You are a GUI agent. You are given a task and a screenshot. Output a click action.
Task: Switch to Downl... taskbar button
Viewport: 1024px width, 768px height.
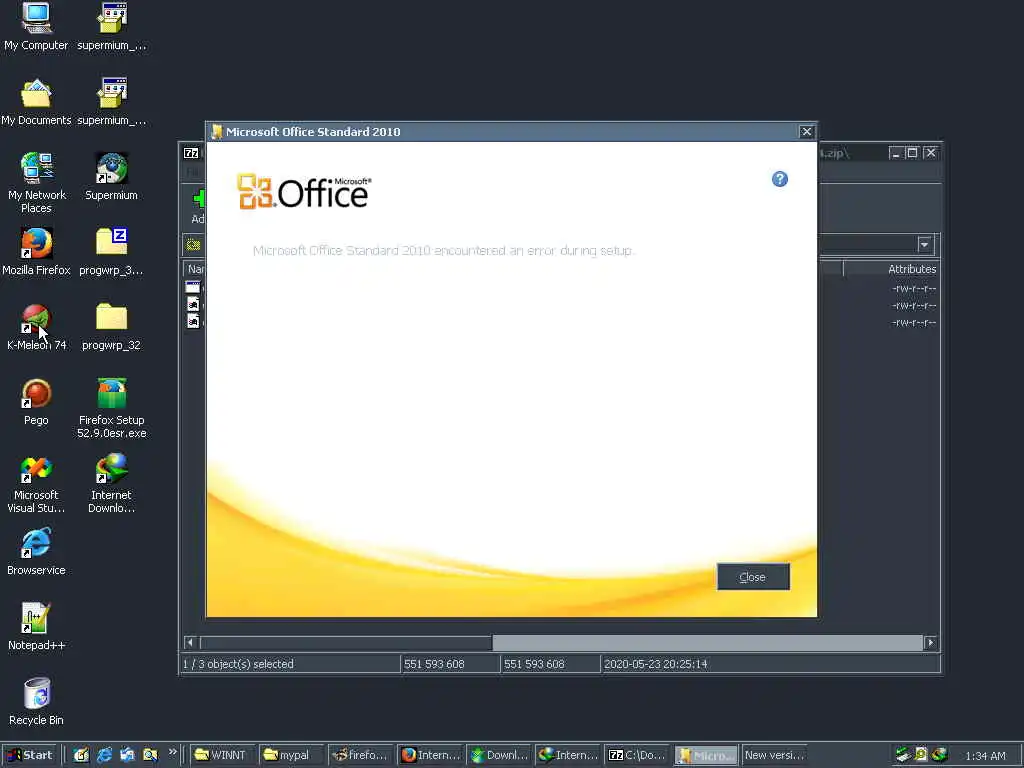coord(499,755)
